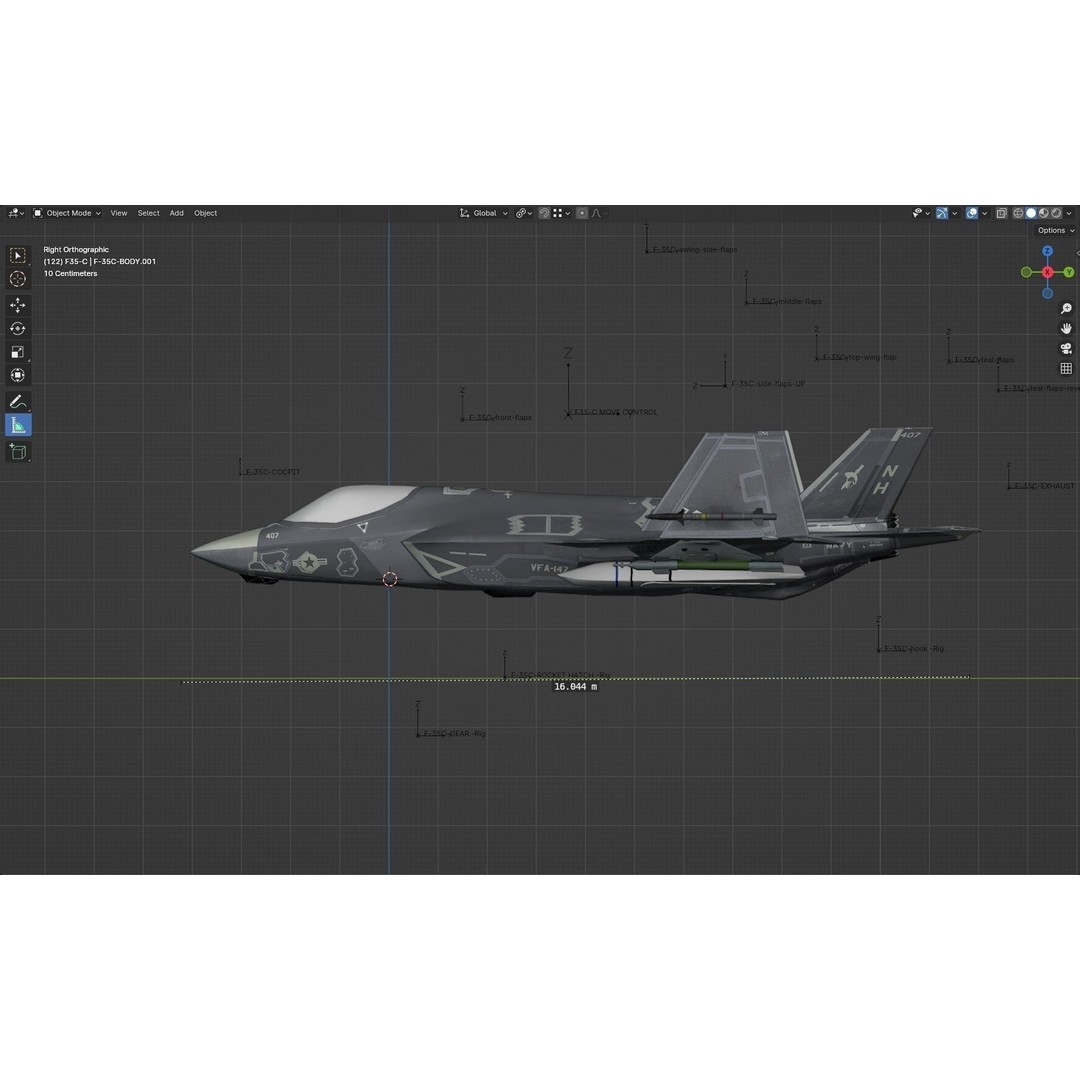
Task: Open the Add menu
Action: [x=176, y=214]
